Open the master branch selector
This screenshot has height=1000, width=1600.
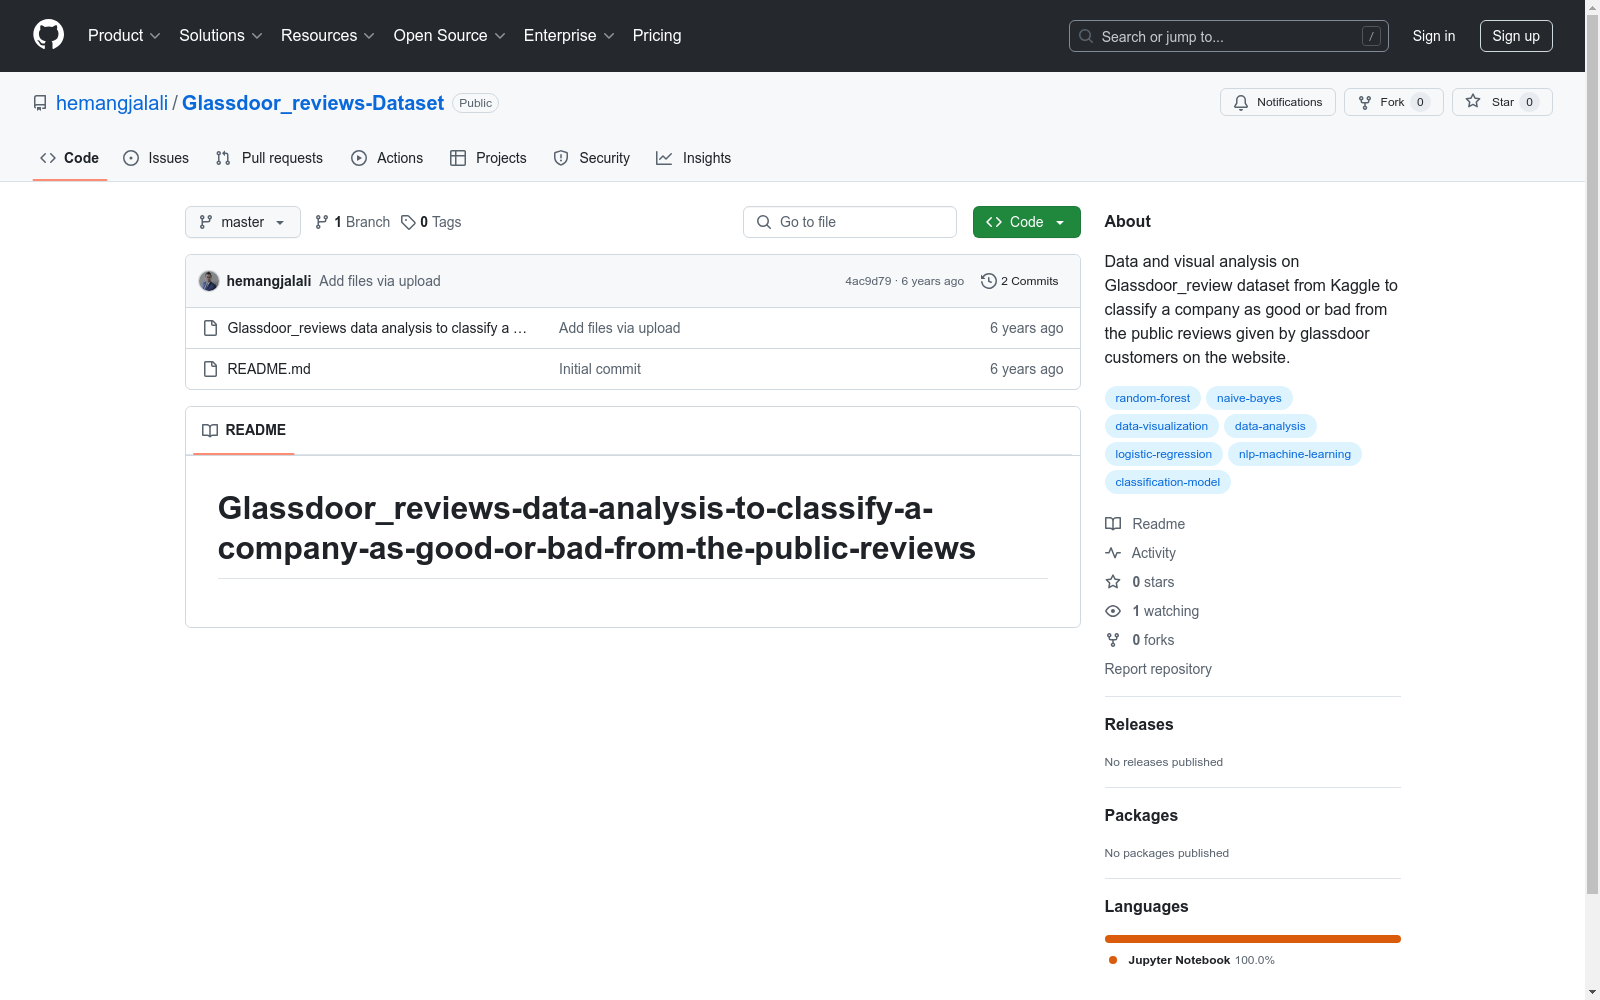point(243,222)
